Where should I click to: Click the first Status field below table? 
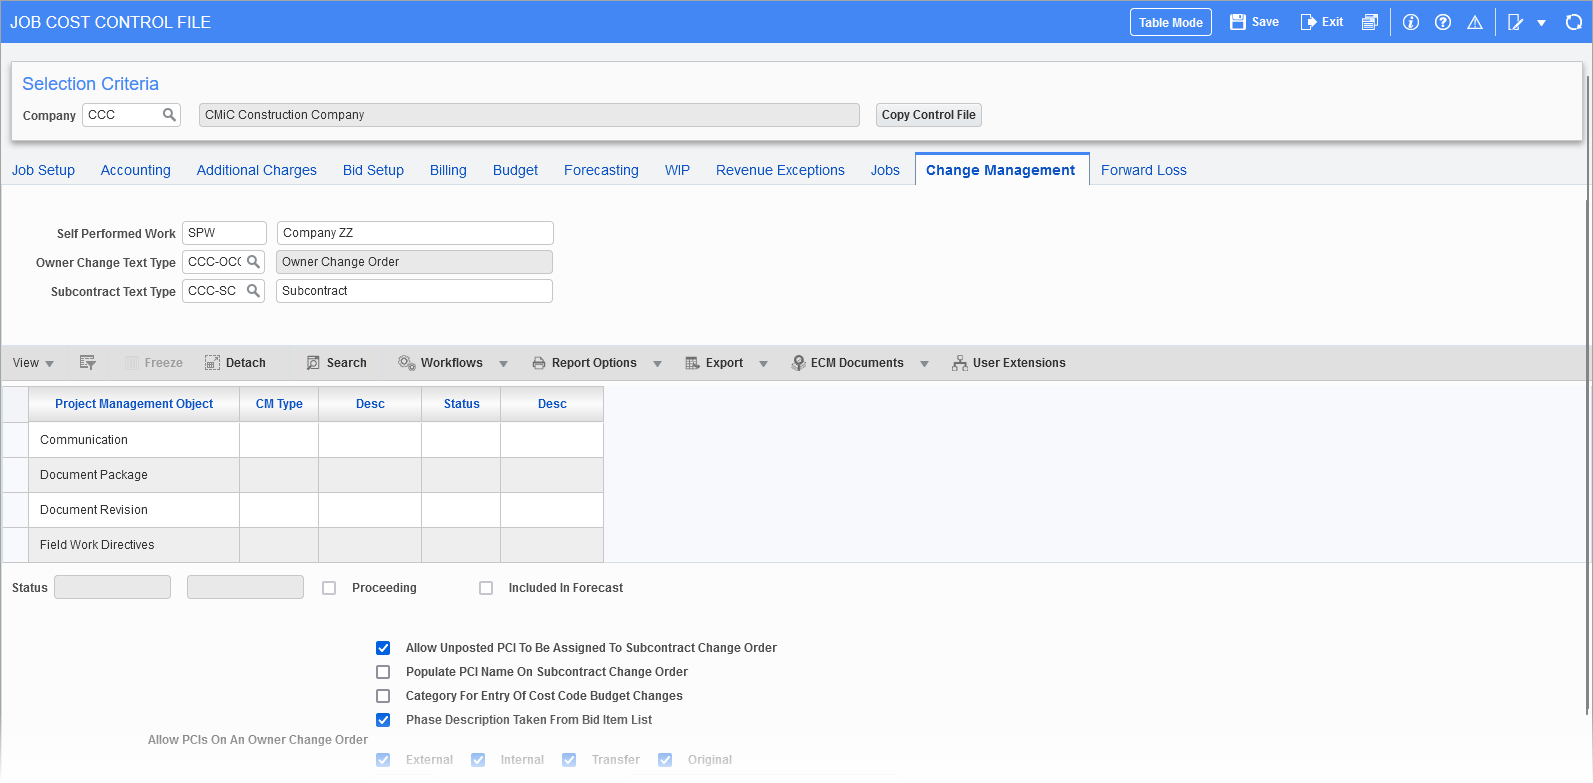tap(112, 587)
